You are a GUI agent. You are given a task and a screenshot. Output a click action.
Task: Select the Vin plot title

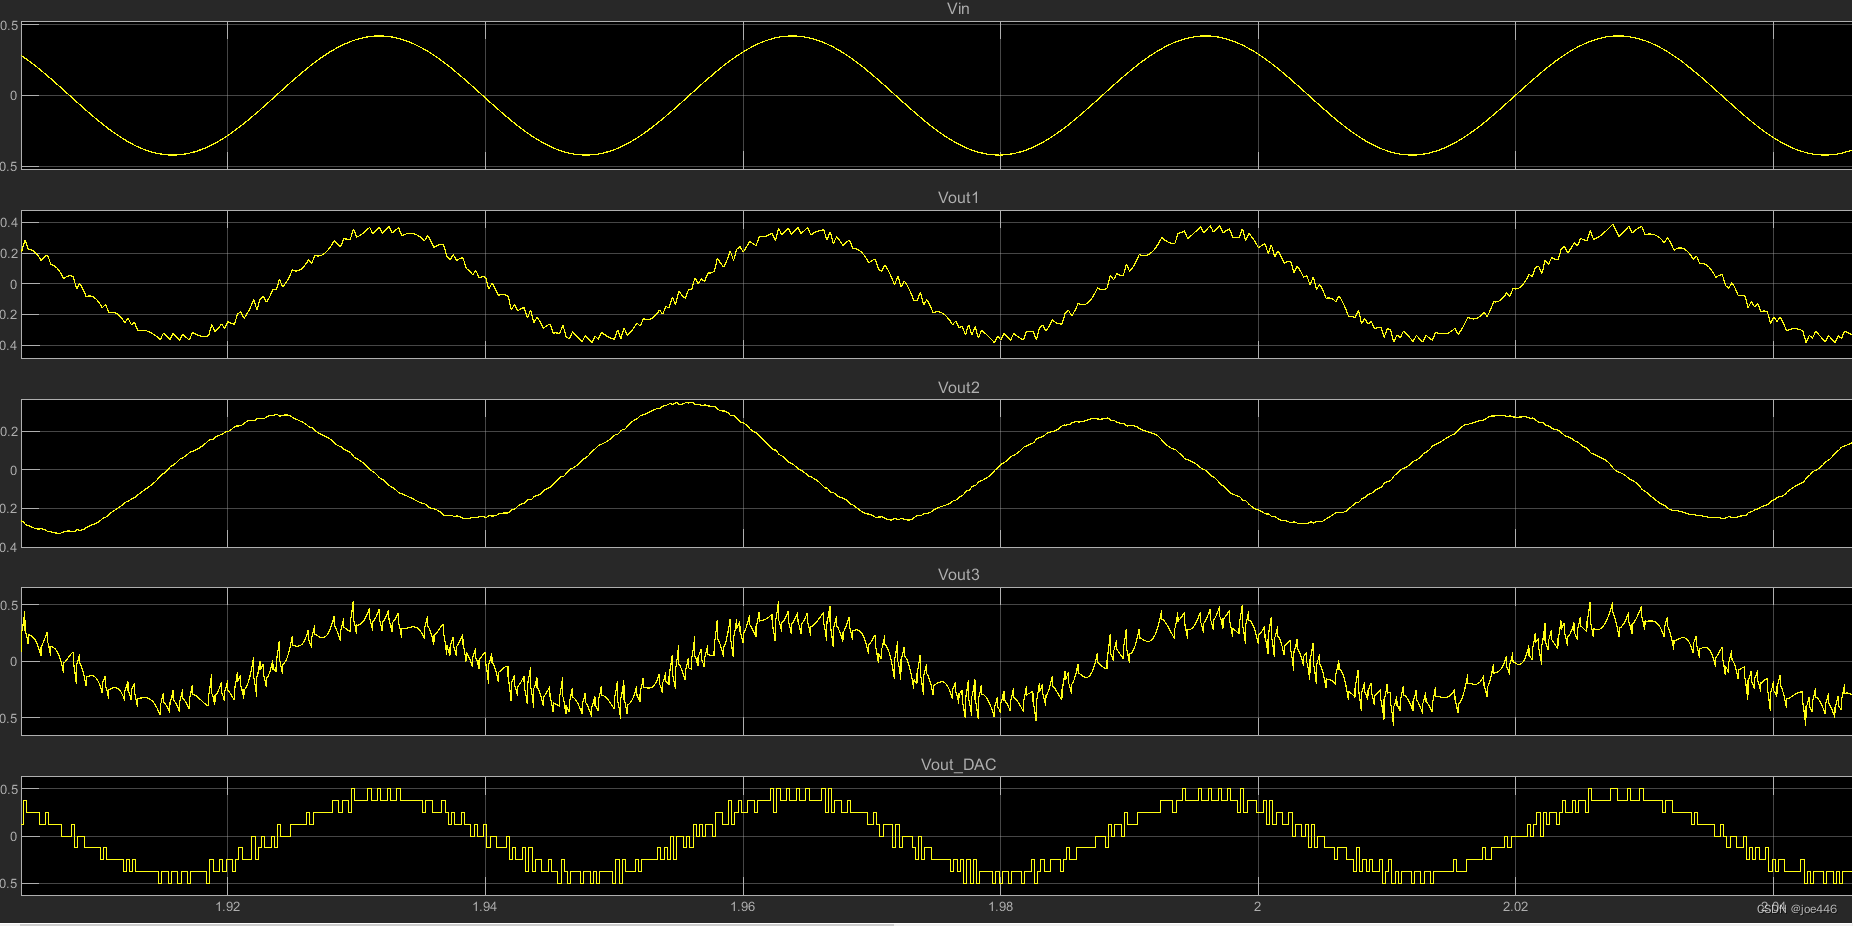(957, 9)
